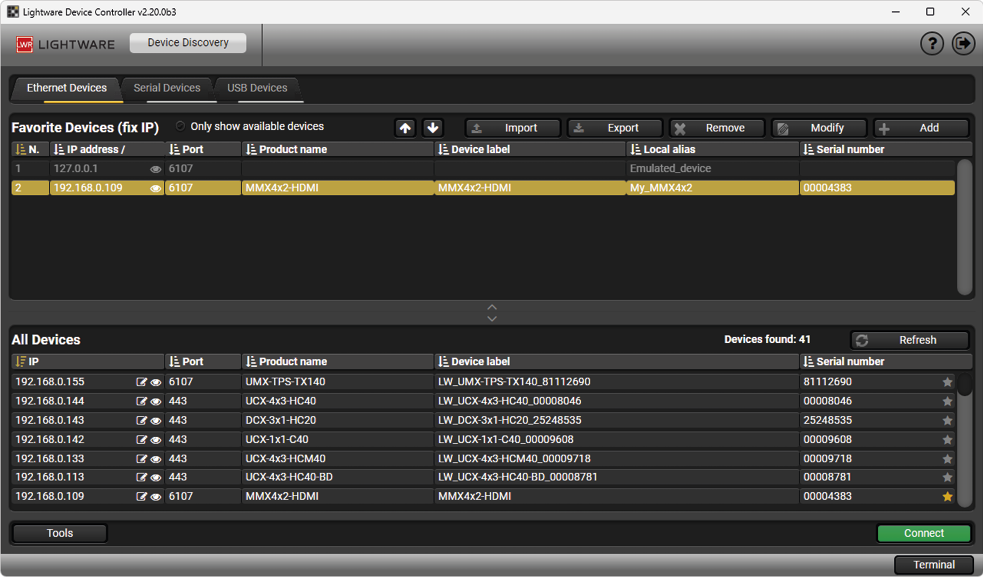Enable Only show available devices option

point(181,127)
